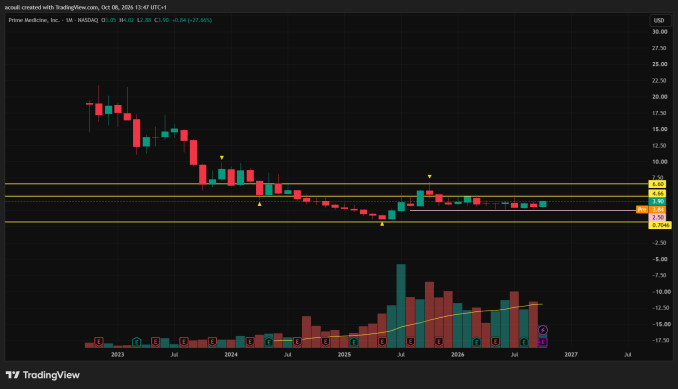678x389 pixels.
Task: Click the TradingView logo
Action: click(42, 375)
